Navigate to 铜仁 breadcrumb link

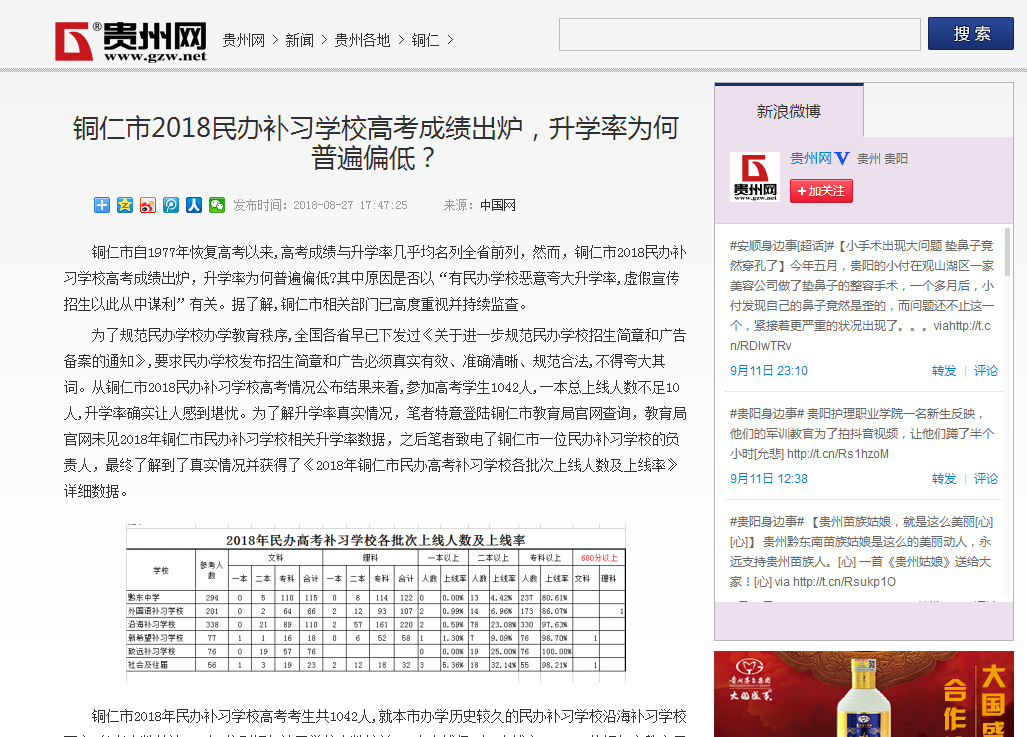point(425,40)
